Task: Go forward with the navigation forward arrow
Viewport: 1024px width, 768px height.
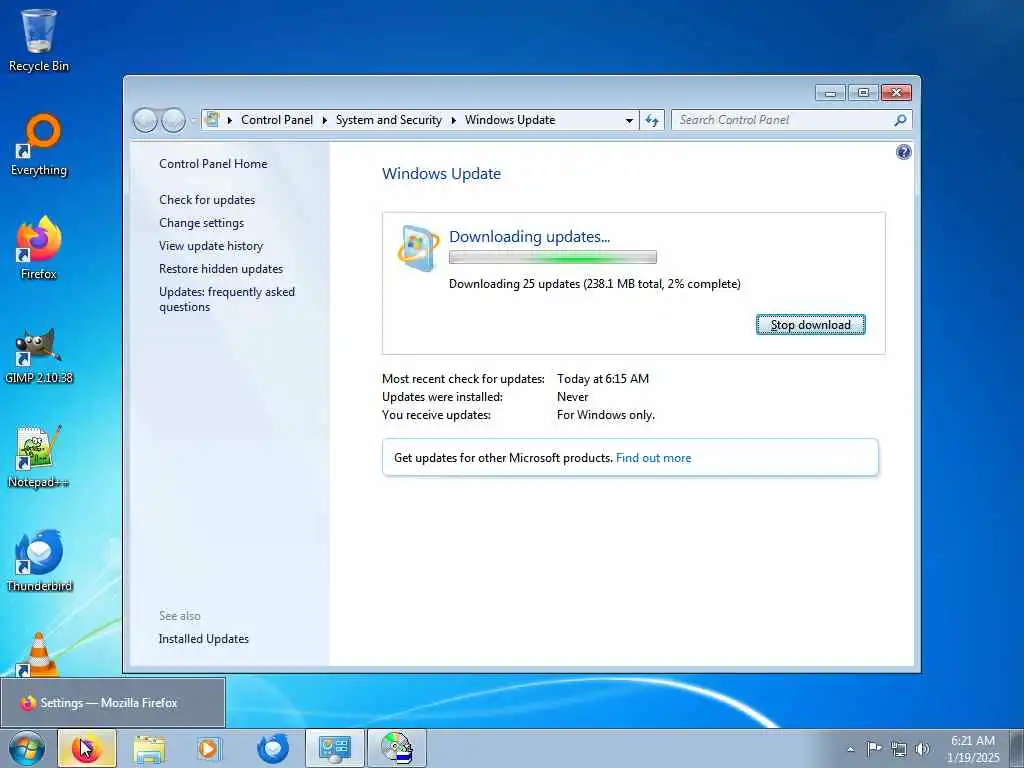Action: tap(173, 120)
